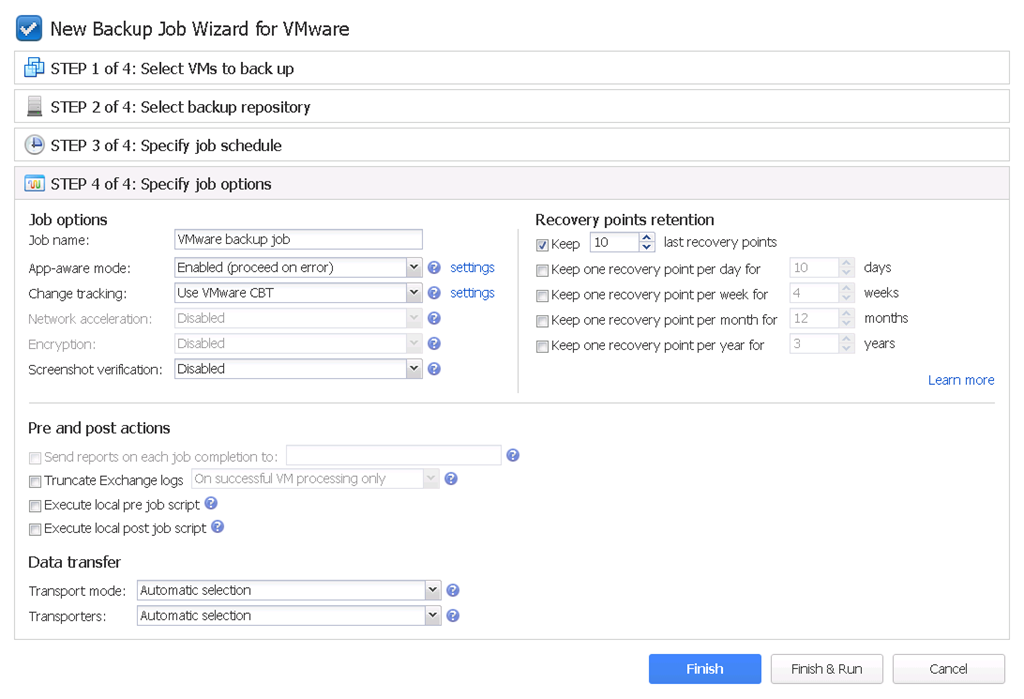Expand Step 3: Specify job schedule
The image size is (1024, 699).
(512, 145)
